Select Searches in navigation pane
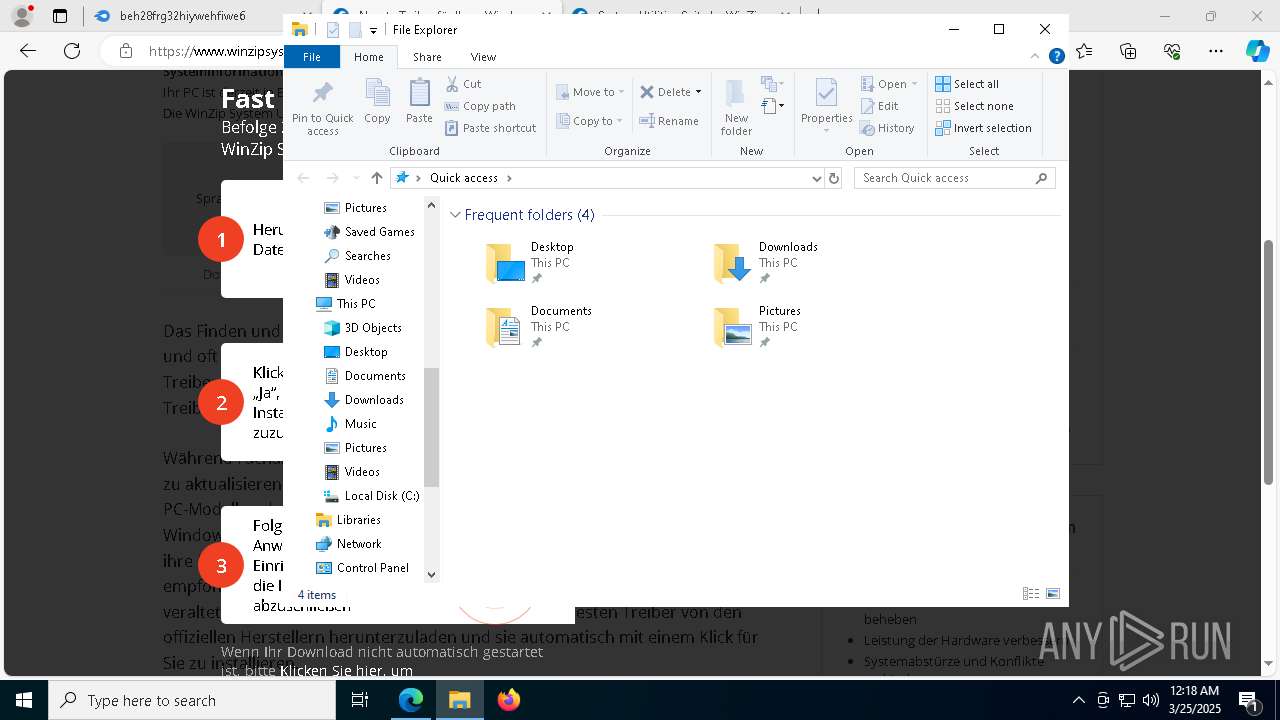Image resolution: width=1280 pixels, height=720 pixels. pyautogui.click(x=357, y=256)
